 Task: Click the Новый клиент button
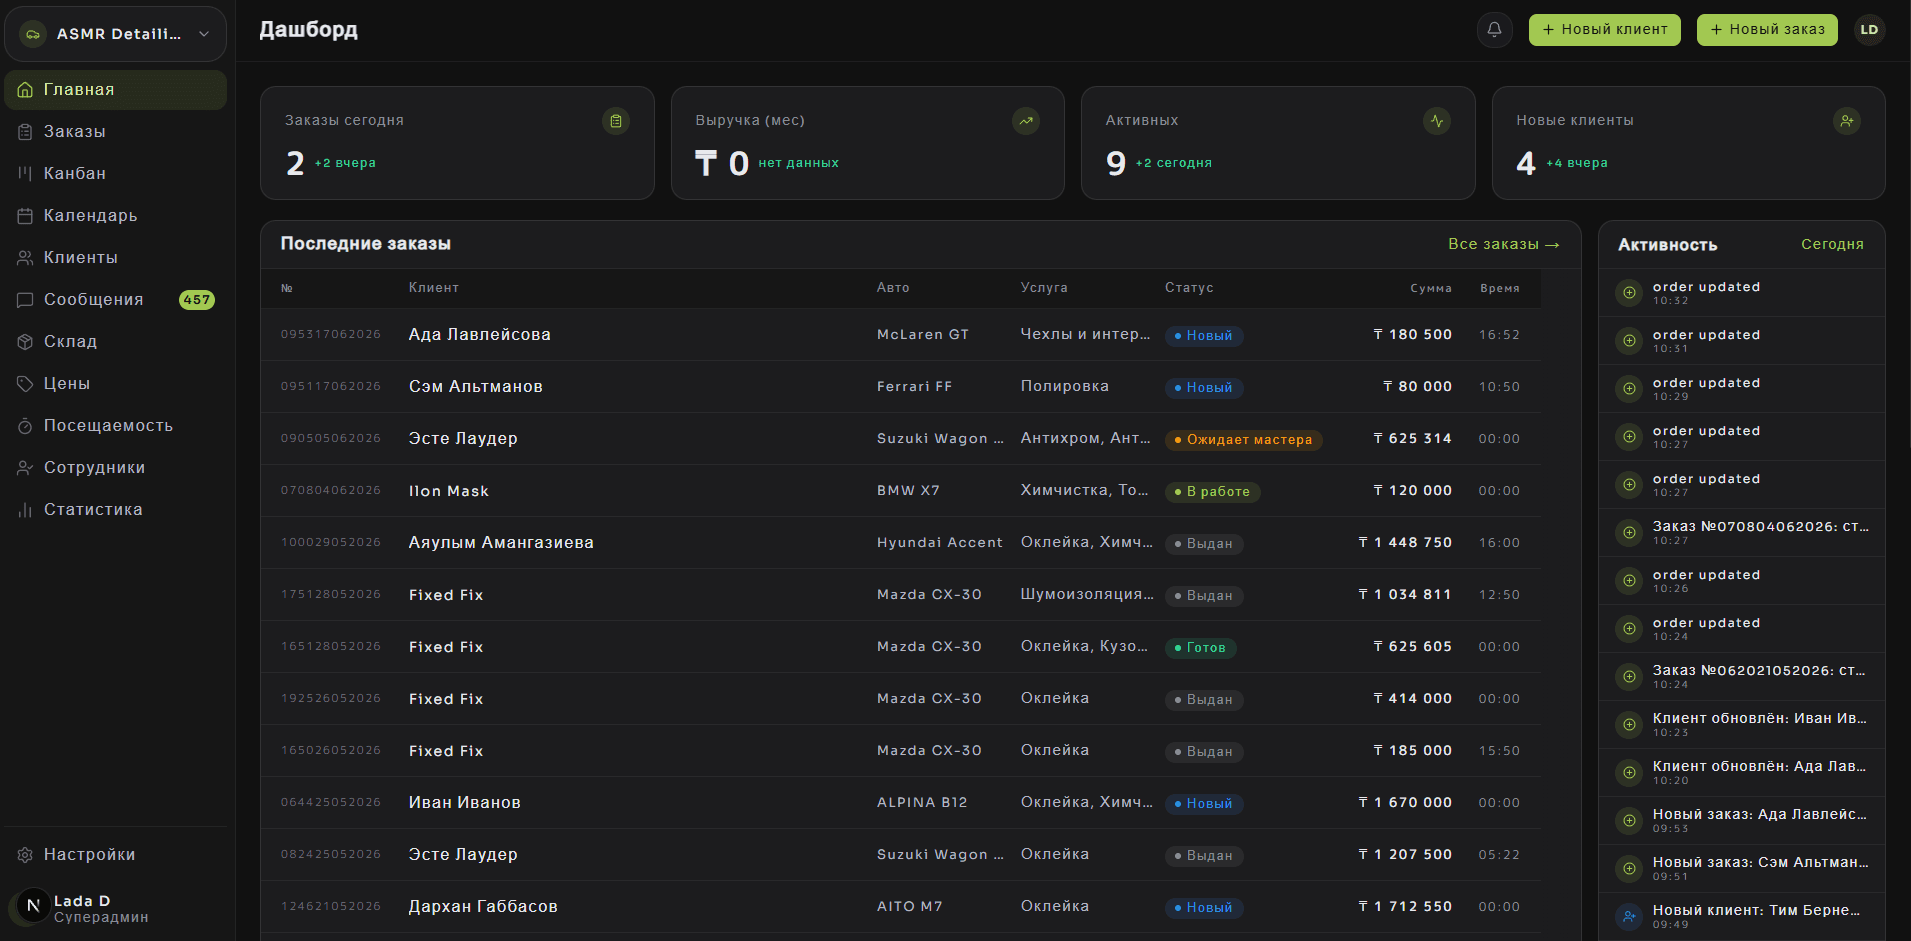[1604, 30]
